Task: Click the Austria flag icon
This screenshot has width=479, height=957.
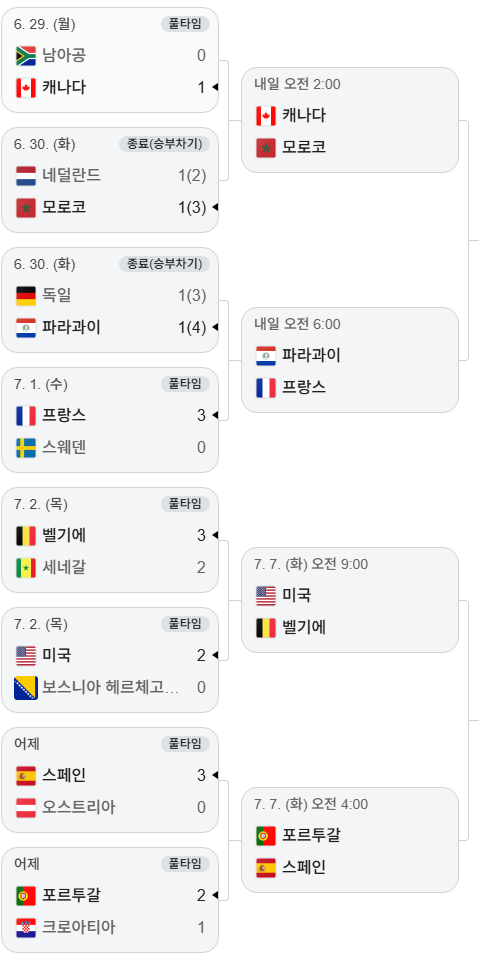Action: (x=26, y=807)
